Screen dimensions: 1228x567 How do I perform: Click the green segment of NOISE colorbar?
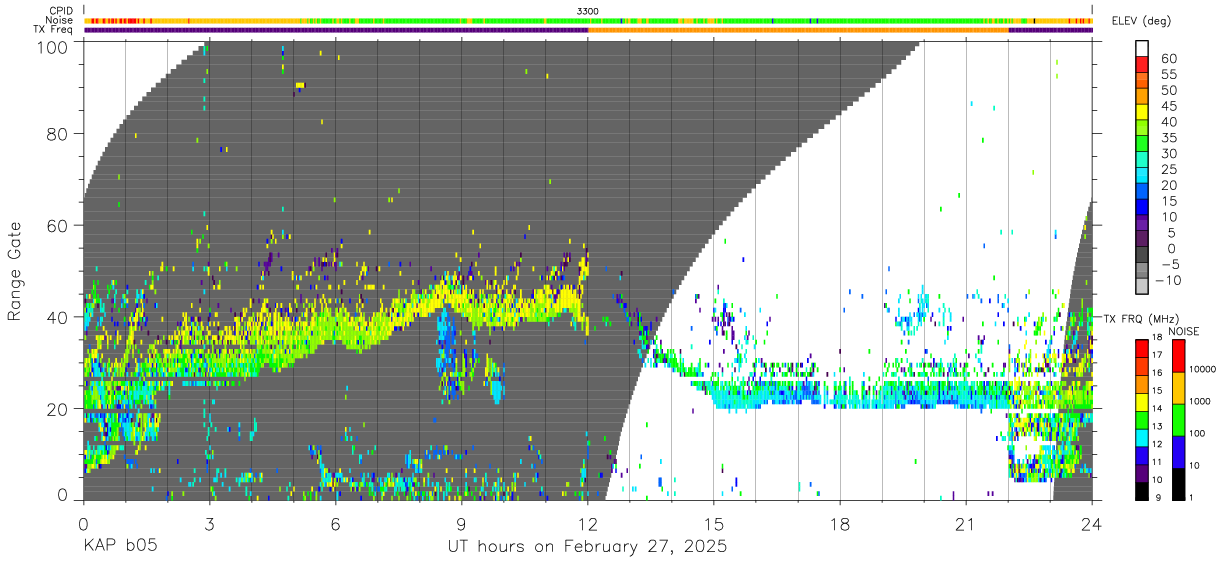click(x=1178, y=420)
